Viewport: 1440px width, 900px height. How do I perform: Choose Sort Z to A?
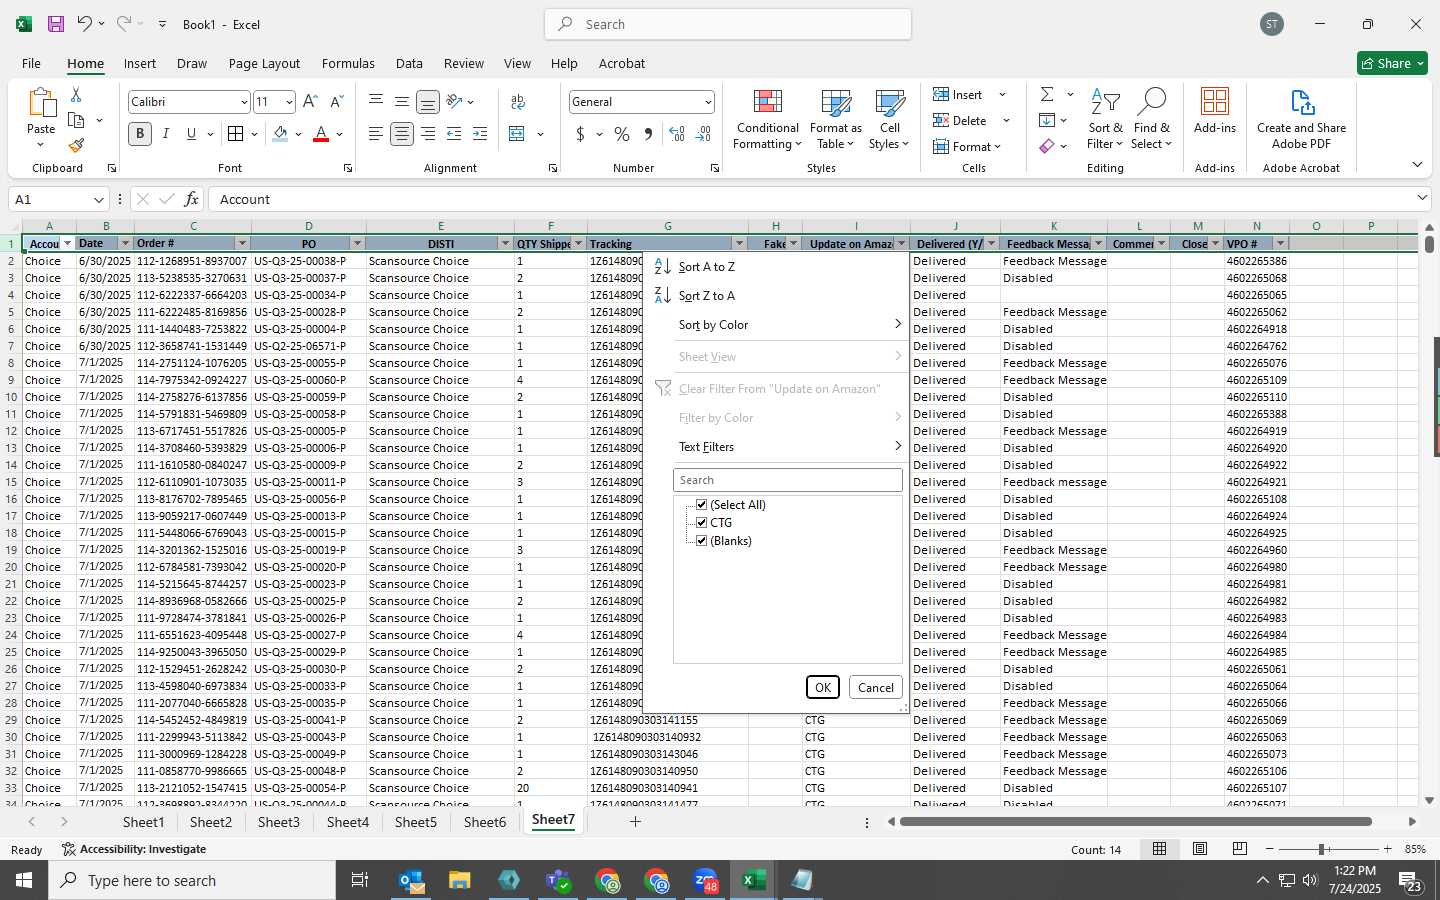(x=706, y=296)
